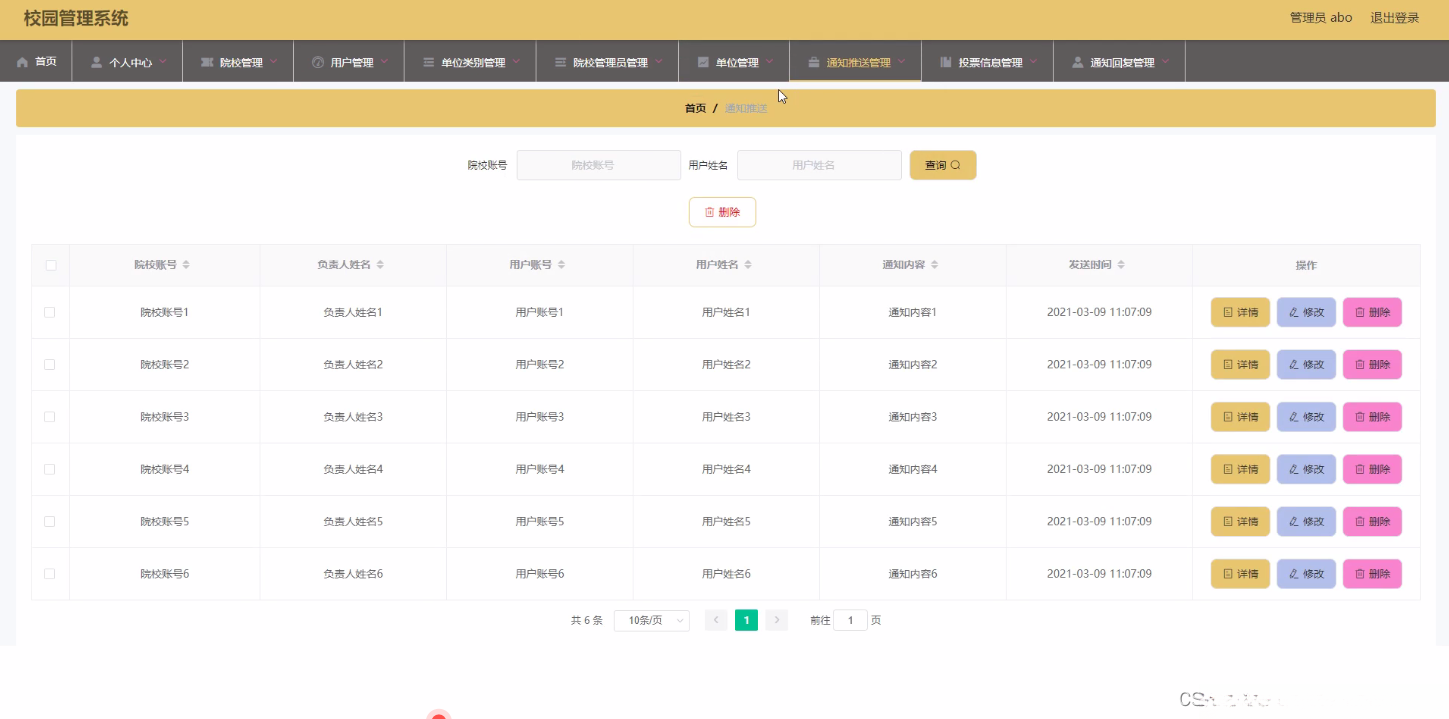This screenshot has width=1449, height=719.
Task: Open 详情 for row 院校账号4
Action: tap(1240, 469)
